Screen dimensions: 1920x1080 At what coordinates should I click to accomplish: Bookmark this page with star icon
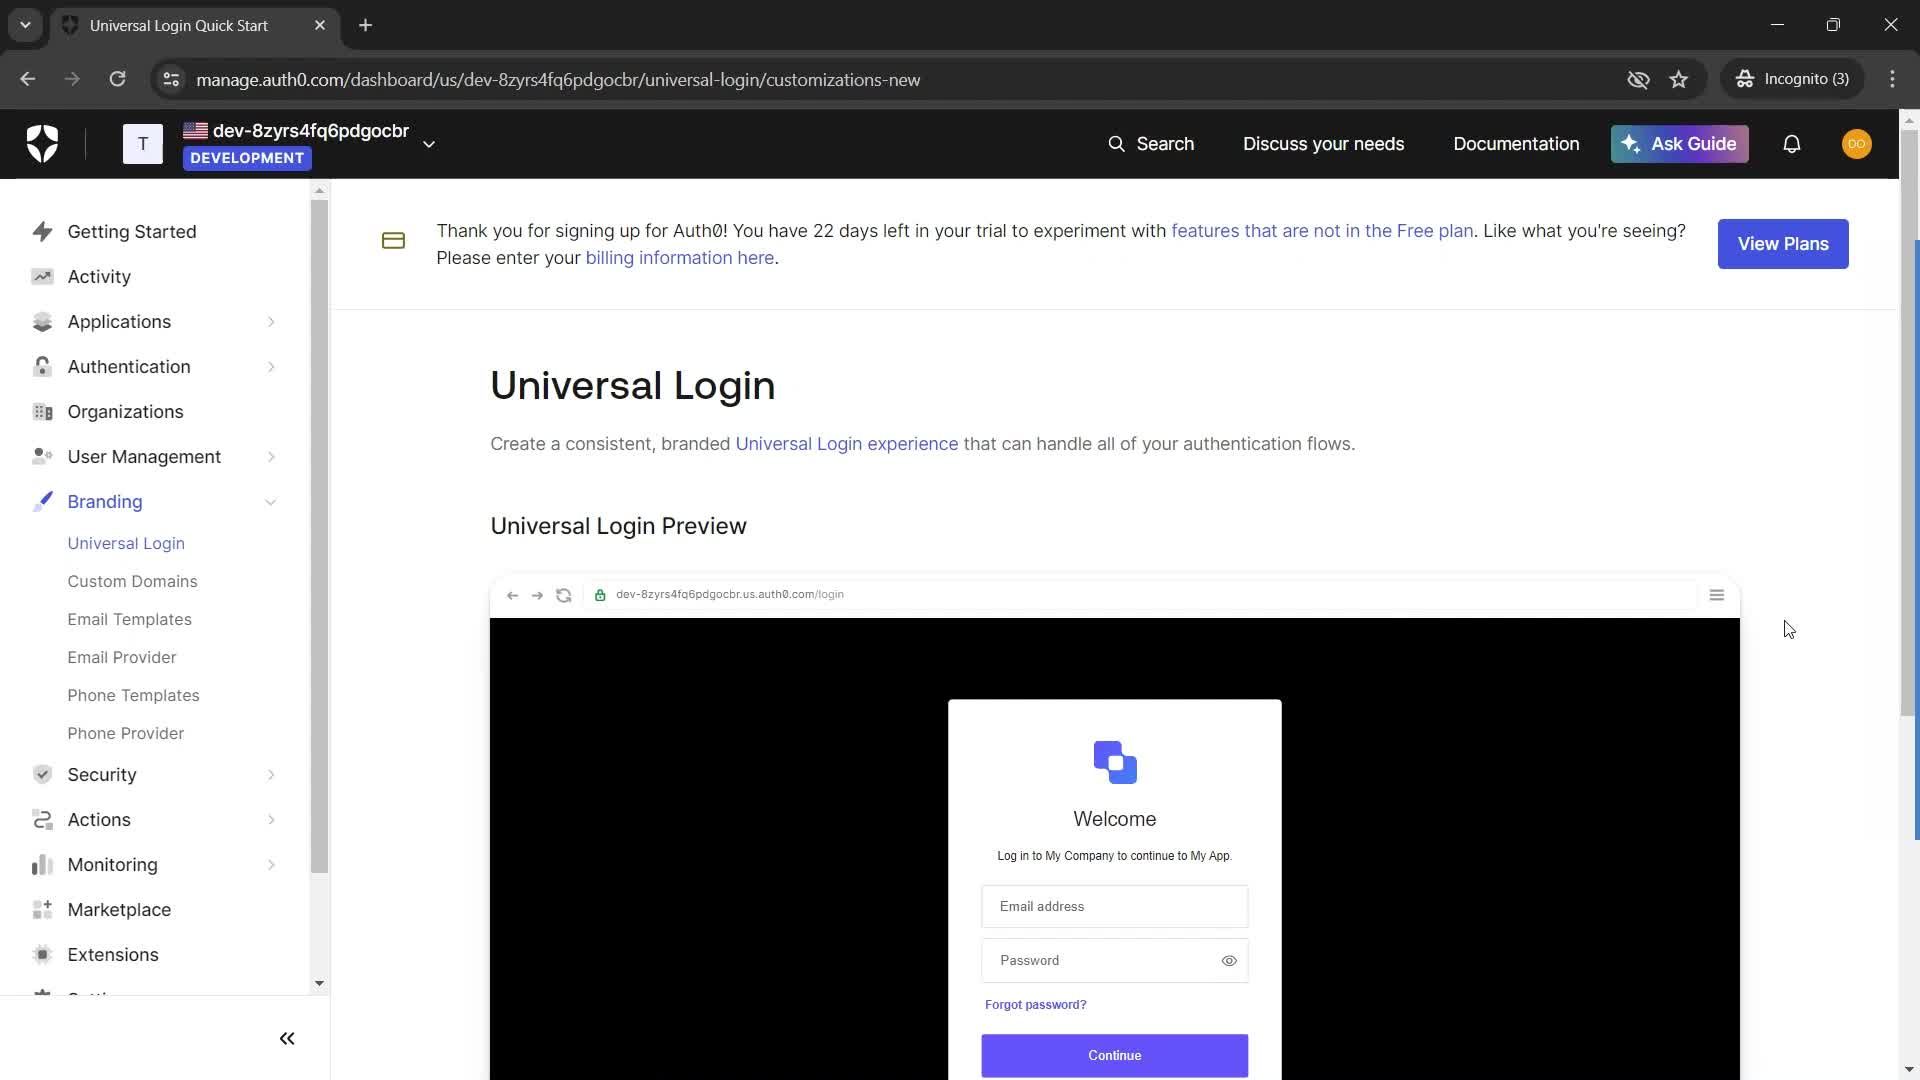coord(1679,80)
